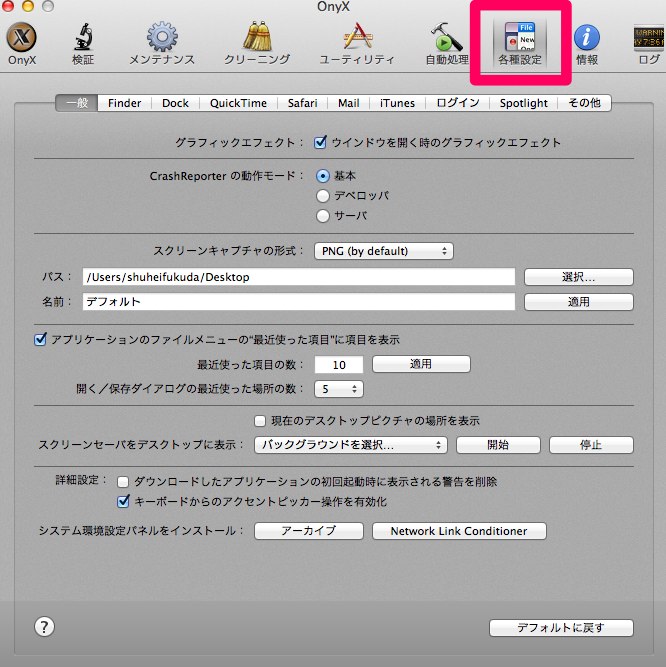Click the 選択... path button
This screenshot has height=667, width=666.
(579, 277)
